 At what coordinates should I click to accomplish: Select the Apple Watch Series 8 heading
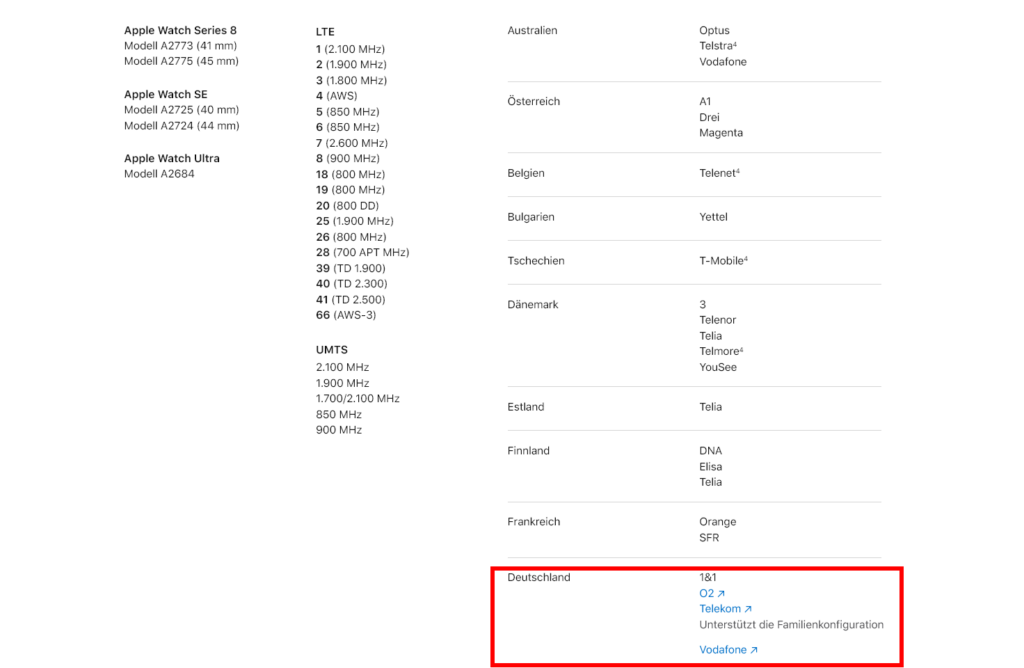point(180,30)
